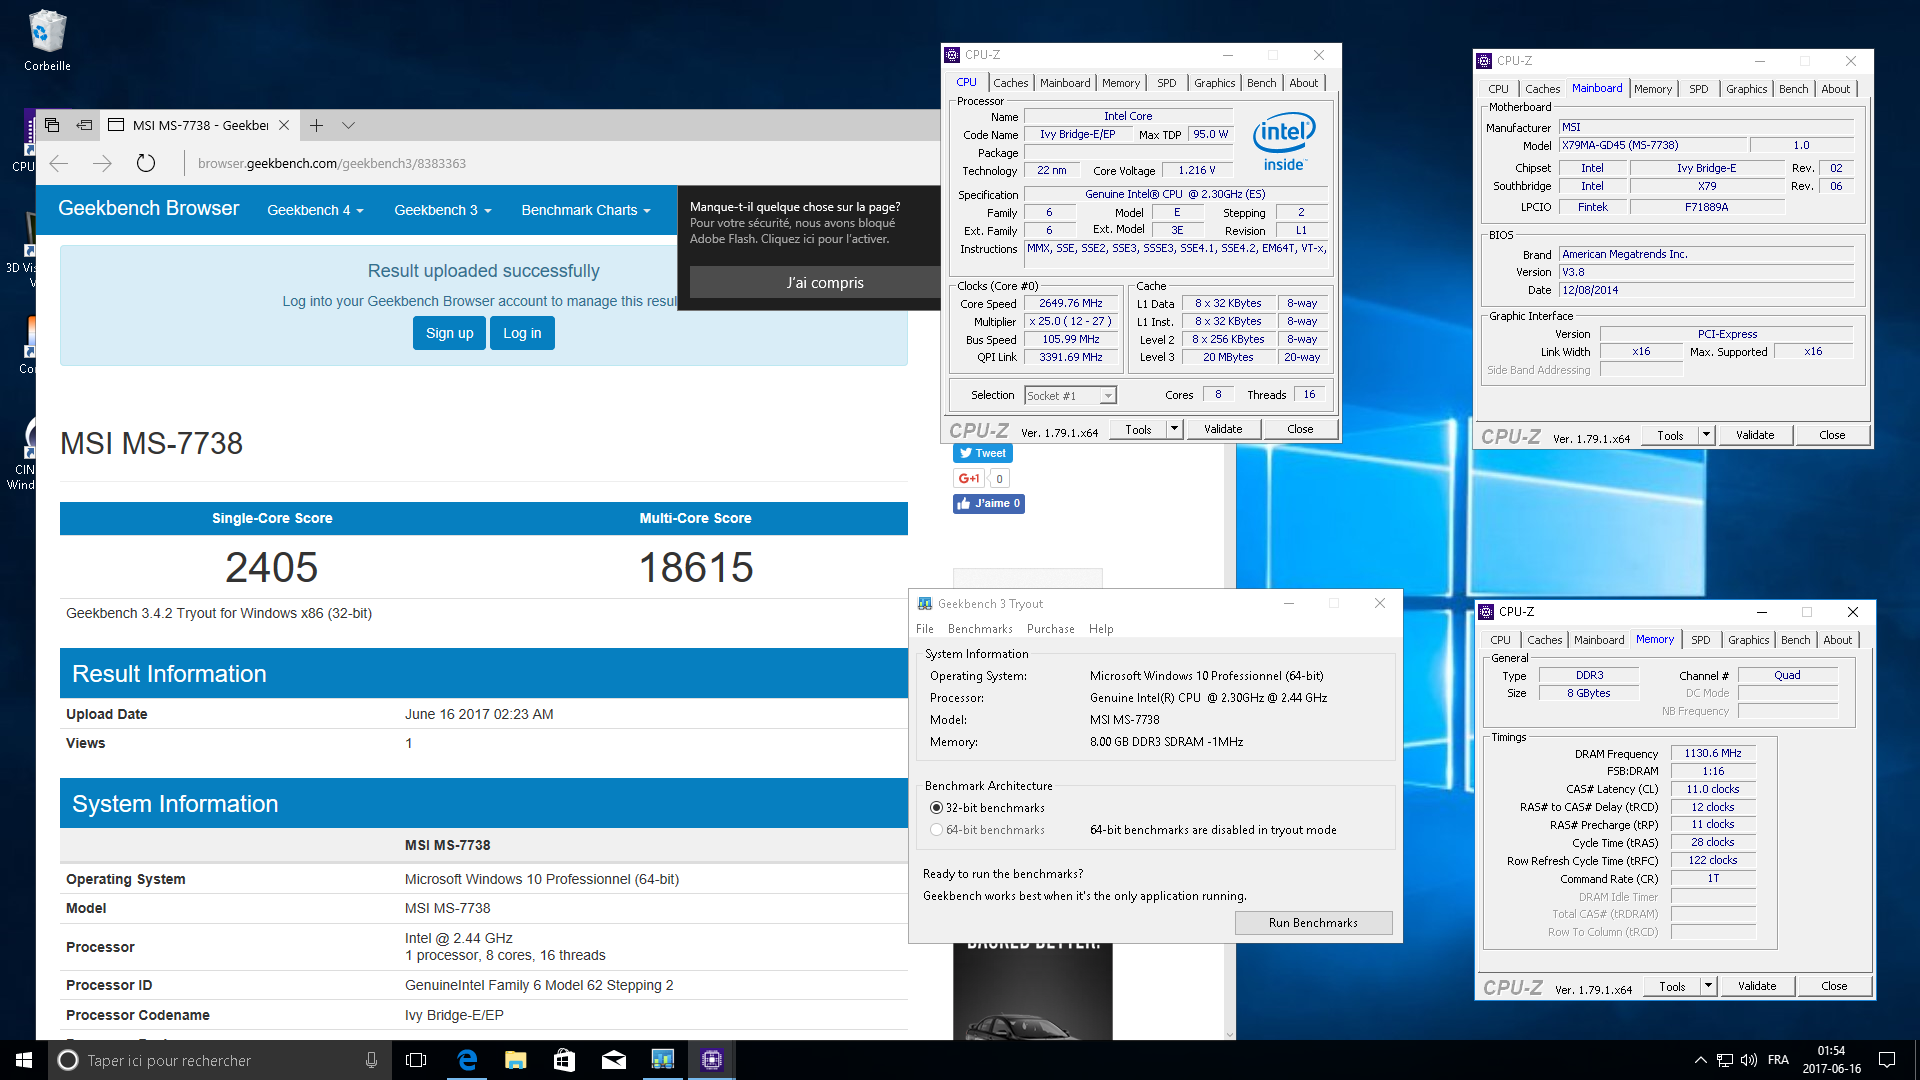Viewport: 1920px width, 1080px height.
Task: Click the J'ai compris button
Action: point(825,282)
